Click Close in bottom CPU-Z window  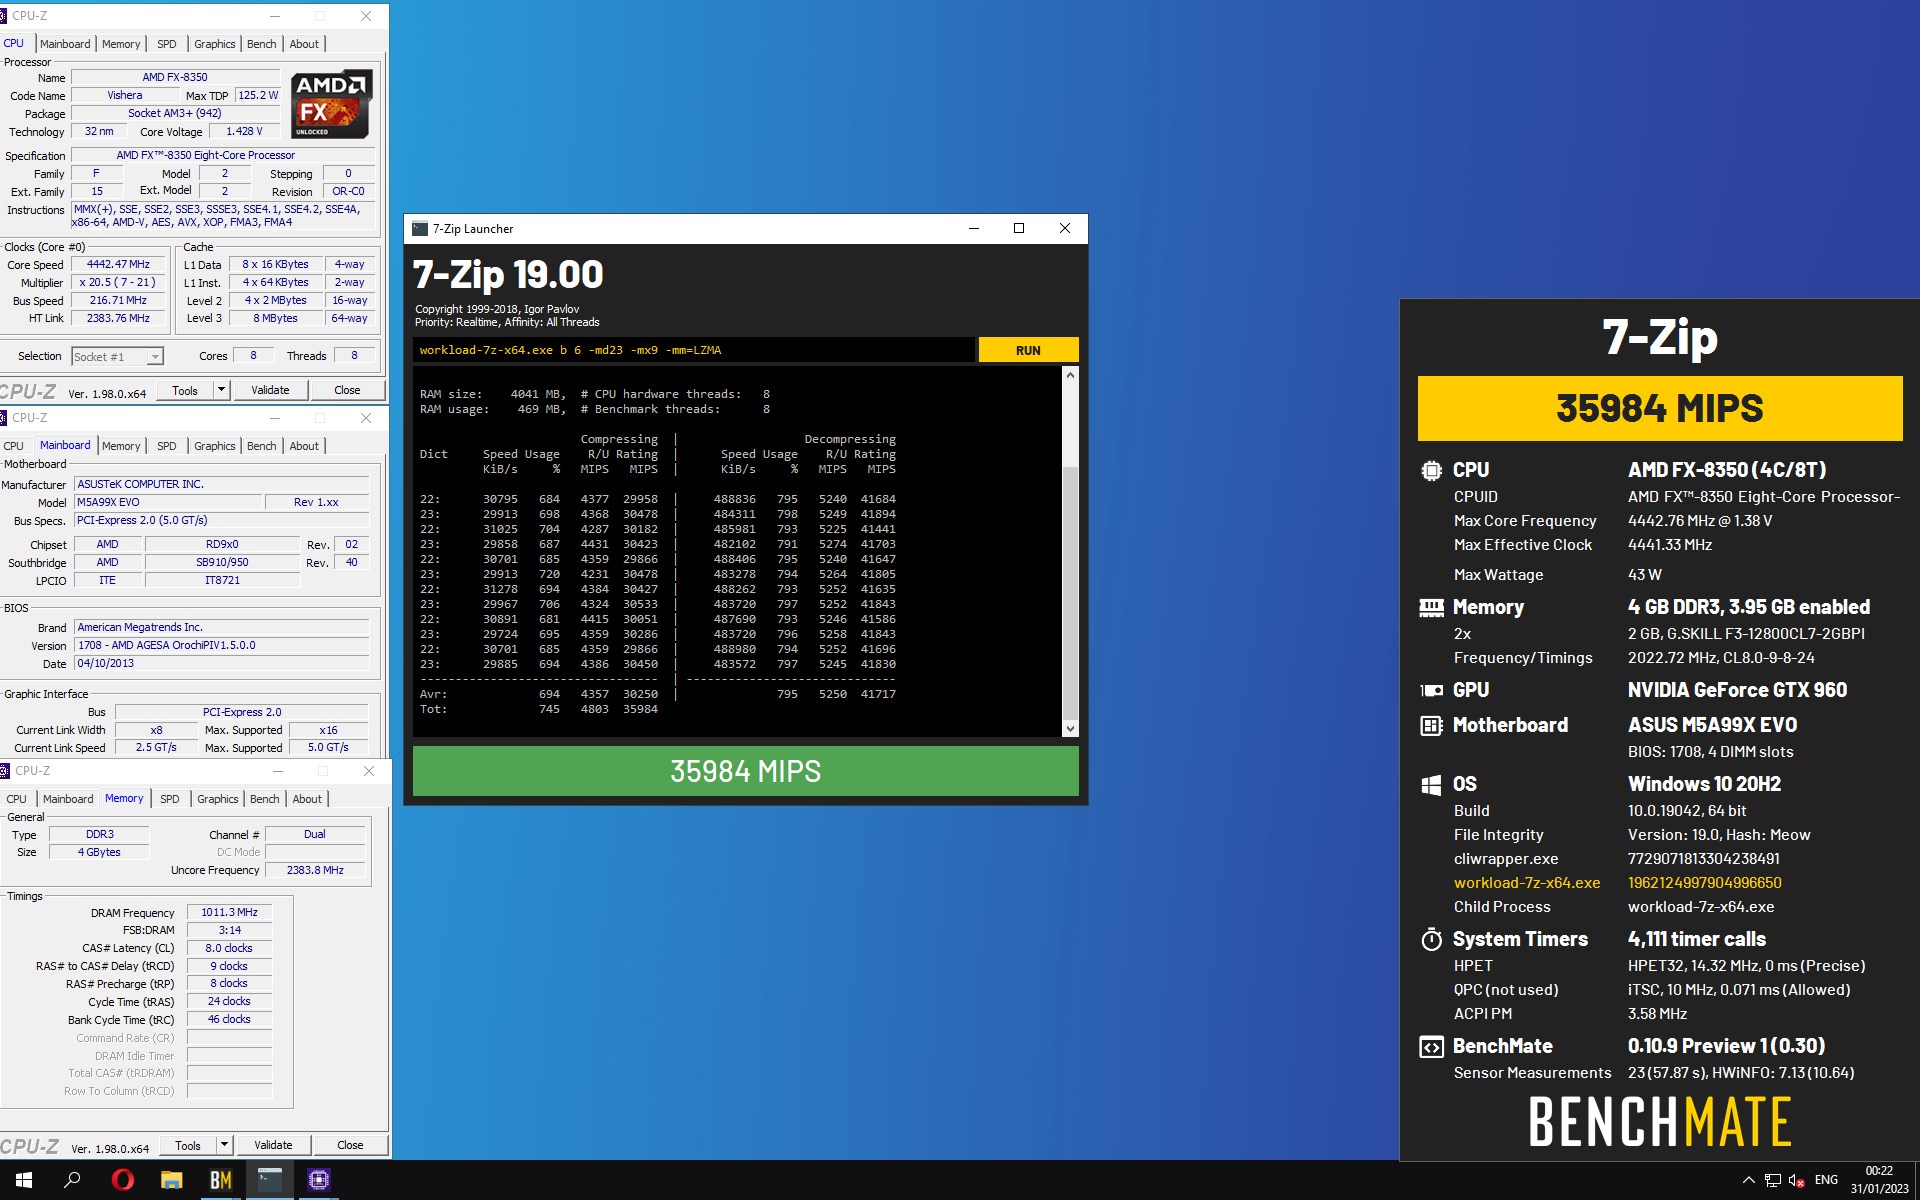[350, 1145]
